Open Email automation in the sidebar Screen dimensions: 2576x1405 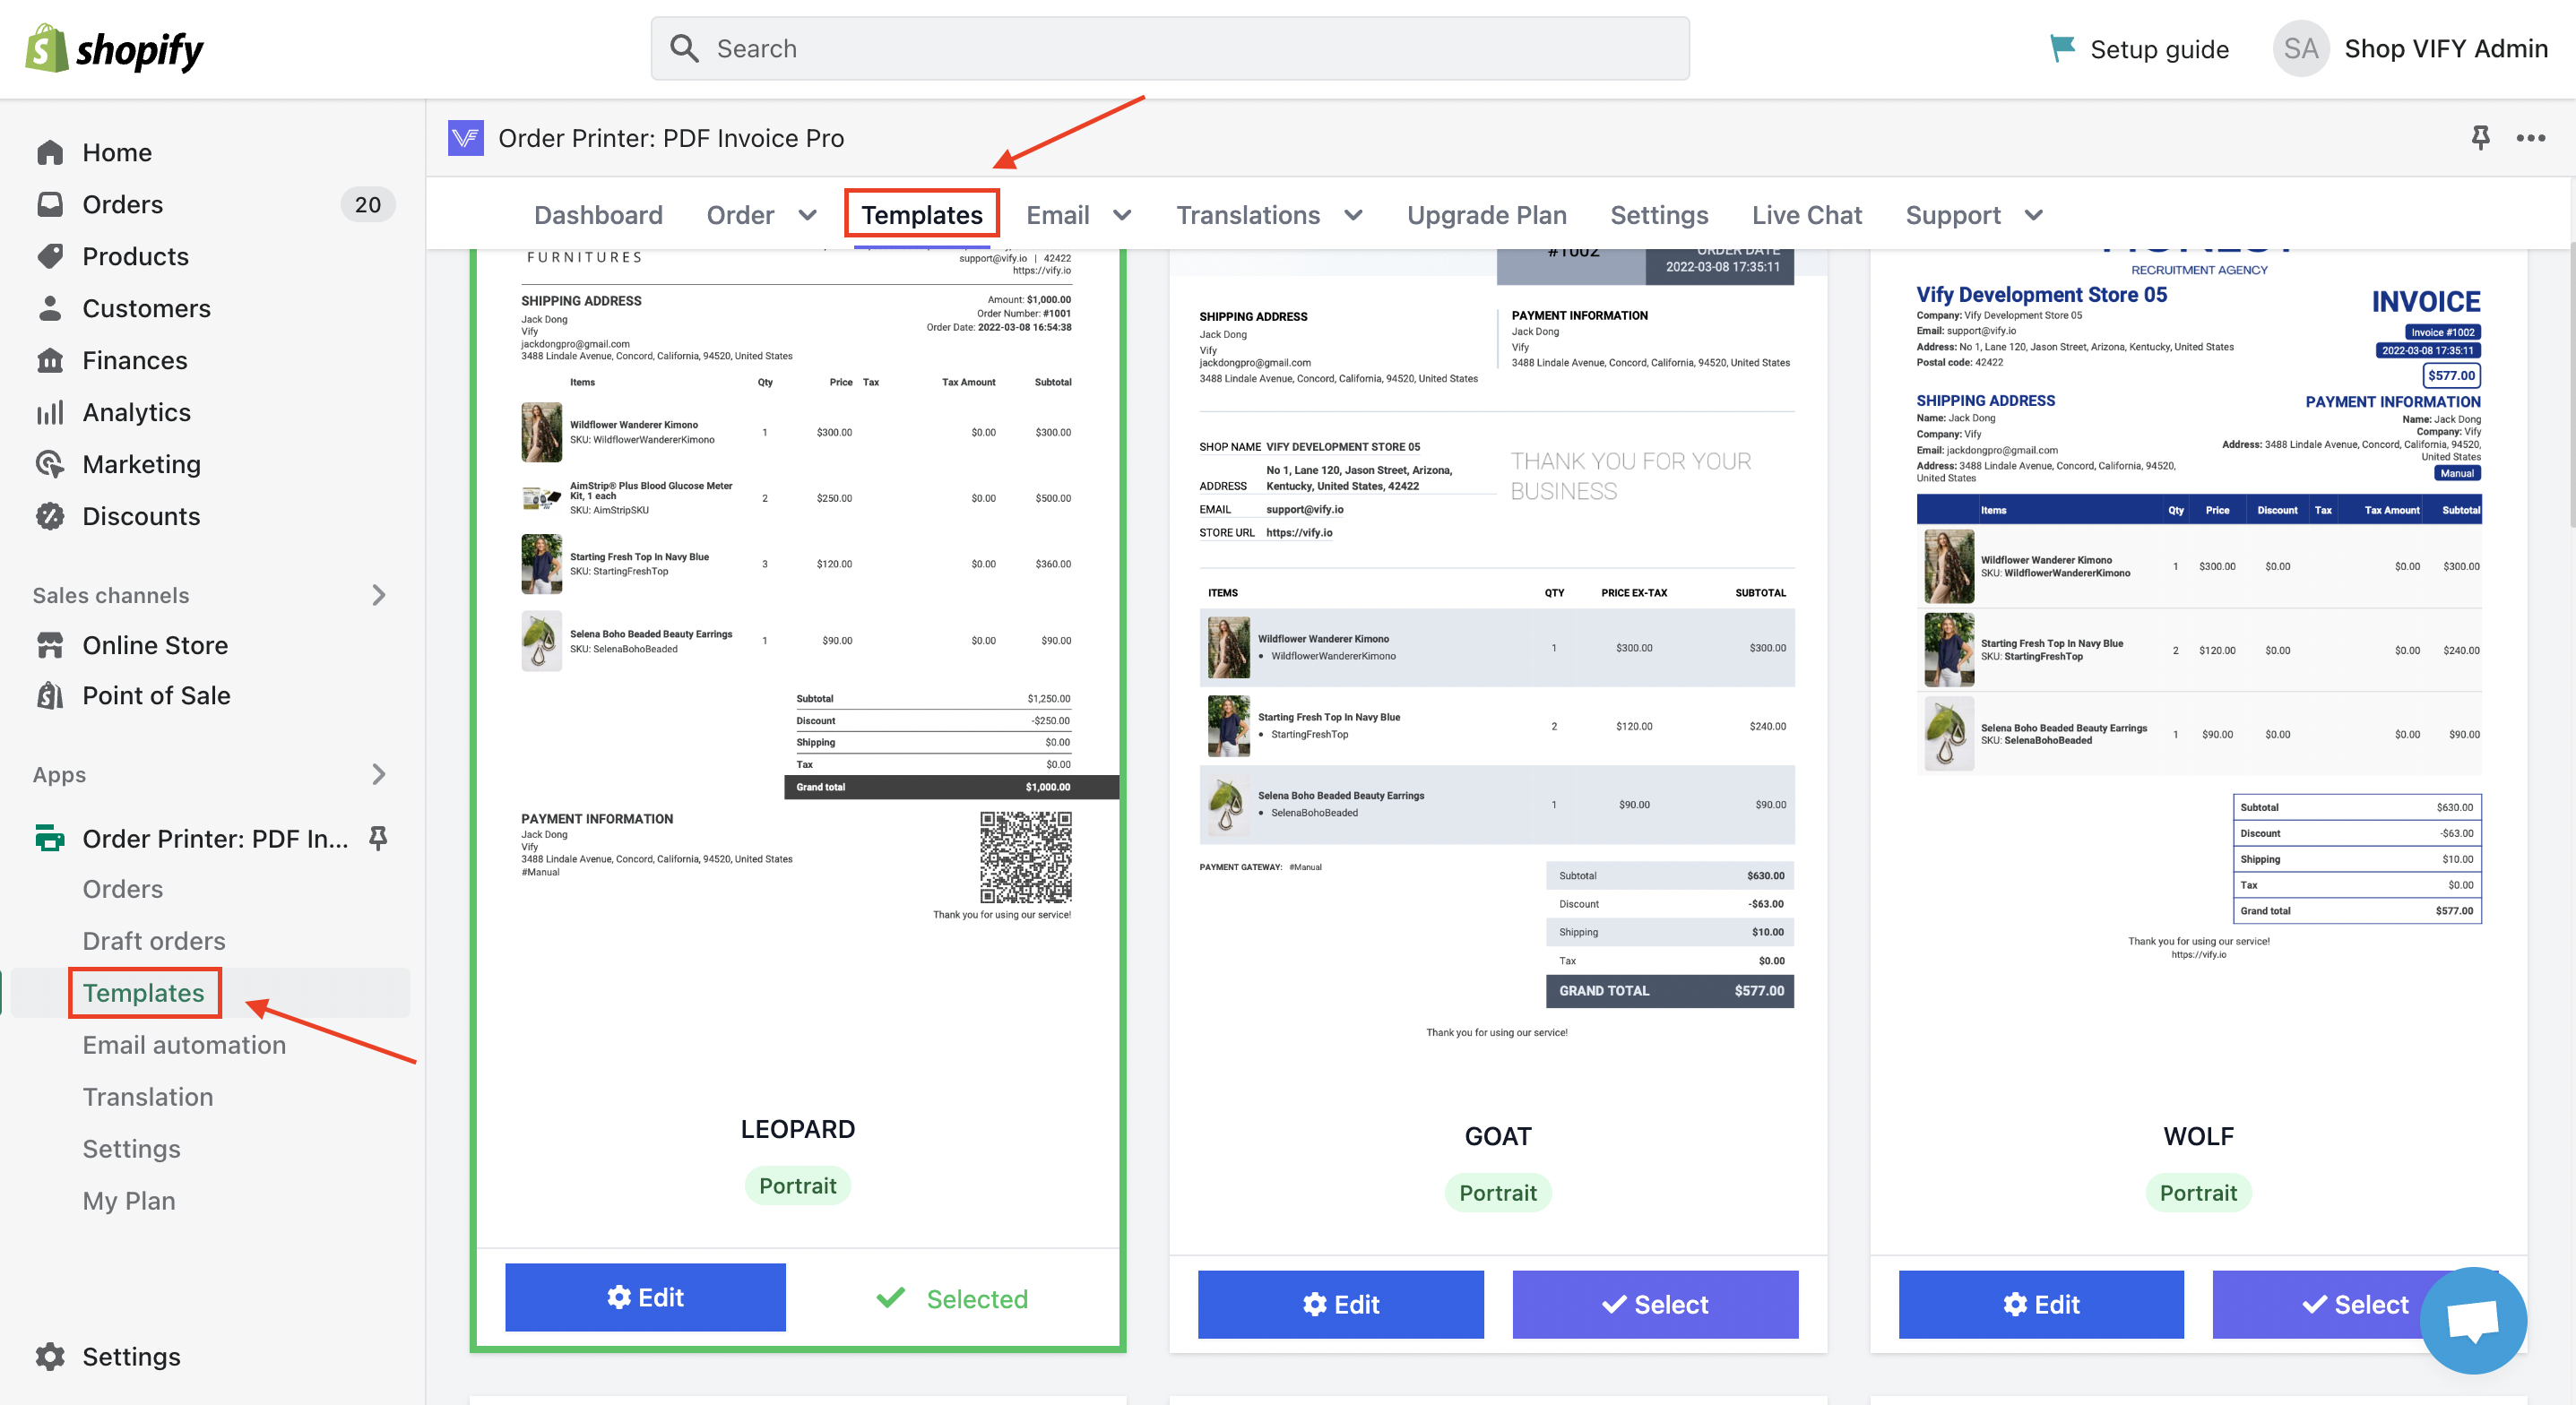(x=184, y=1044)
